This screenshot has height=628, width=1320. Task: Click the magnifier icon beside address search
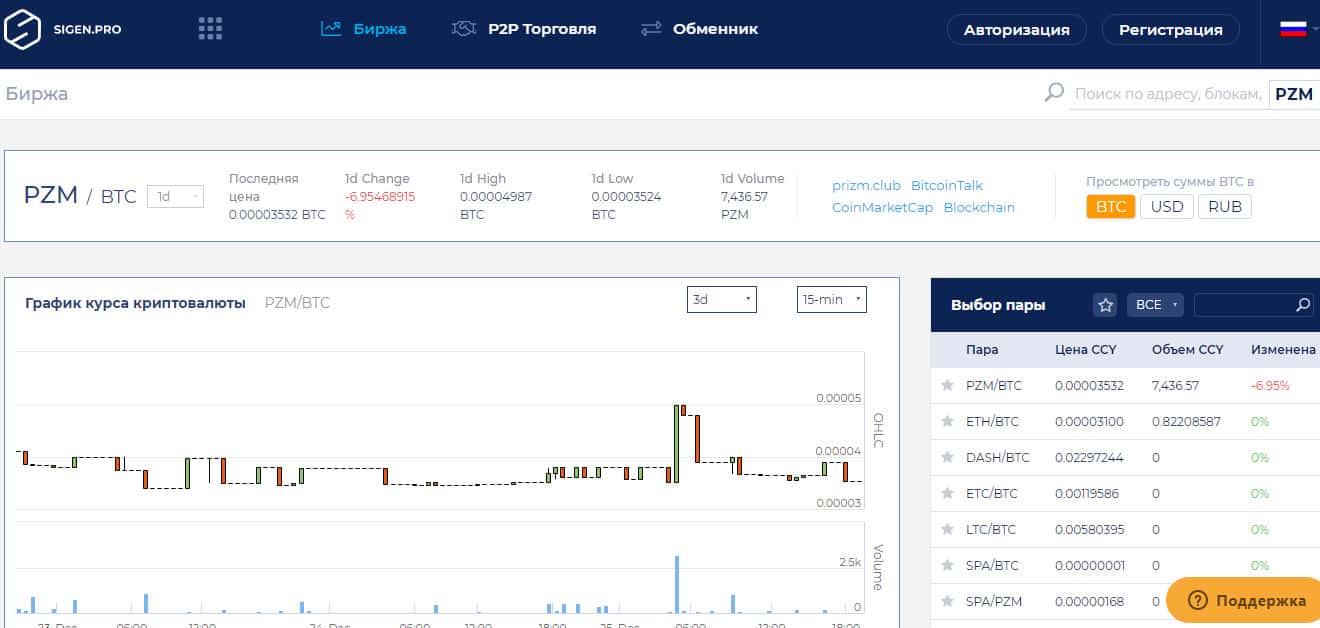[1054, 93]
